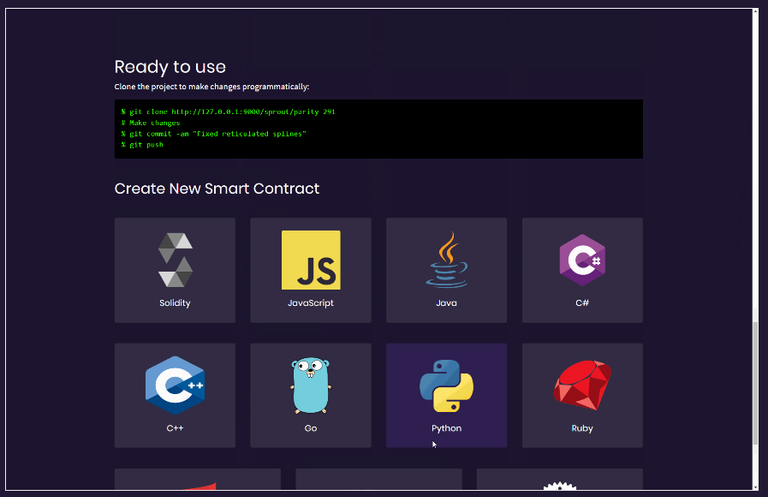Pick the Java coffee cup card
Screen dimensions: 768x497
coord(446,270)
